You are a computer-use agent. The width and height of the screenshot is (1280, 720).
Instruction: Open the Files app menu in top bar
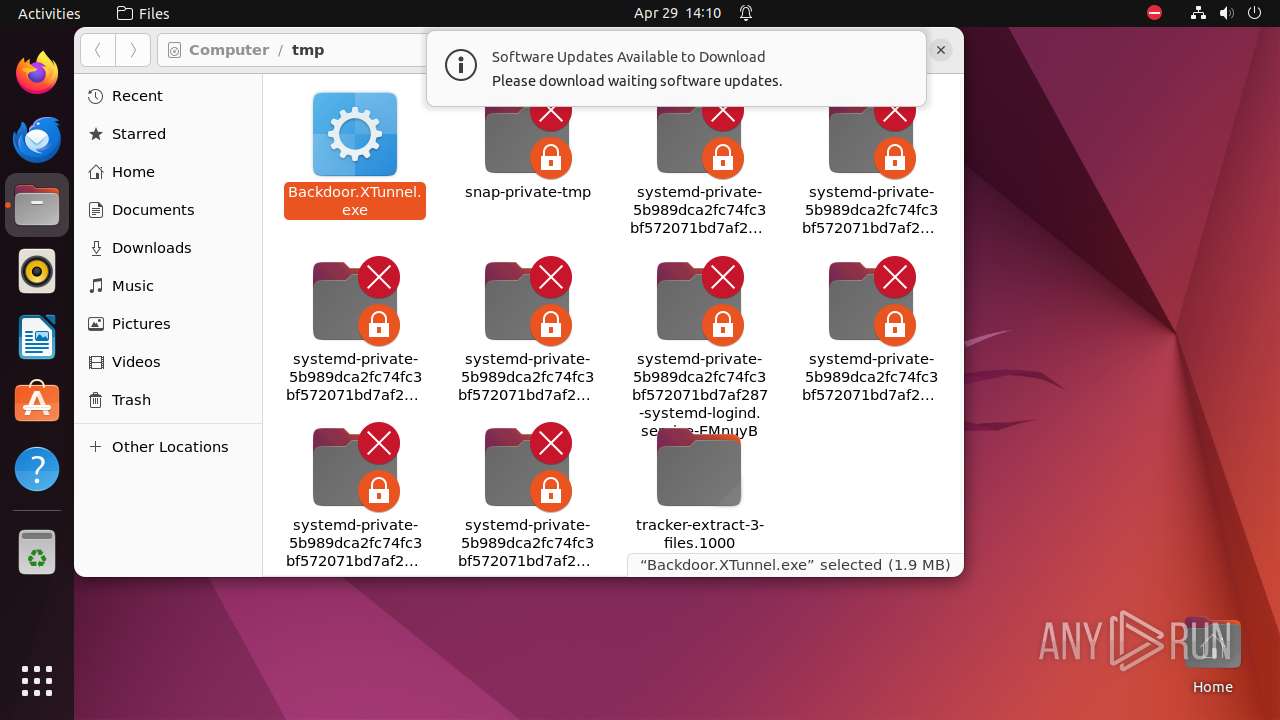(x=143, y=13)
